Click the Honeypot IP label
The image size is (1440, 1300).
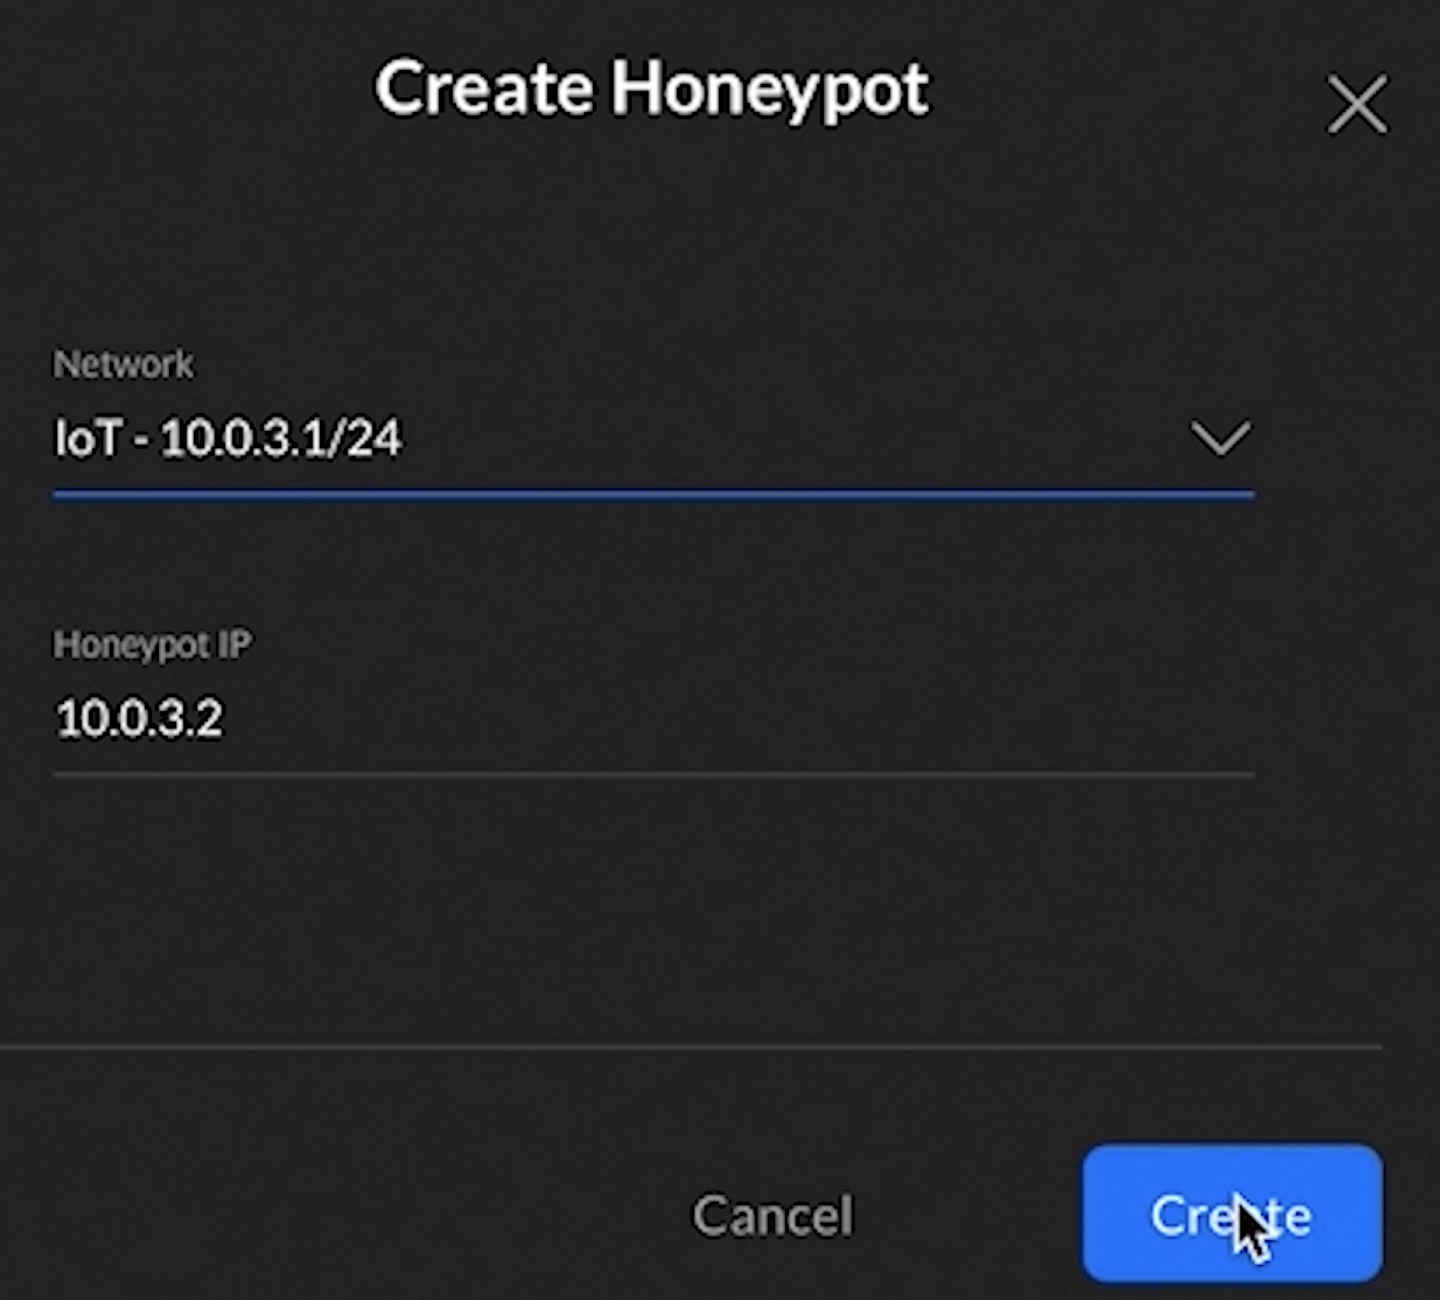(x=152, y=645)
